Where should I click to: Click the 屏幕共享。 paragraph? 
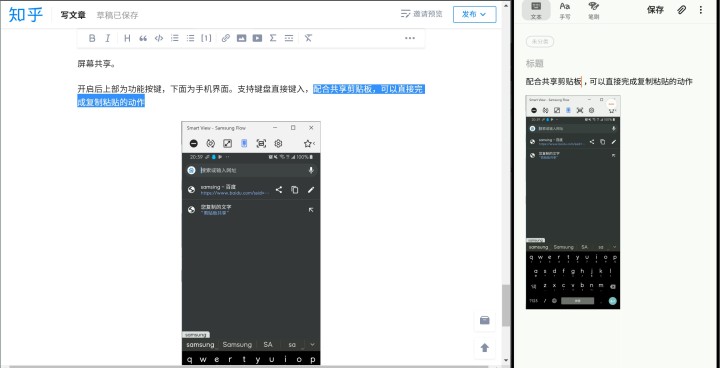click(x=97, y=64)
